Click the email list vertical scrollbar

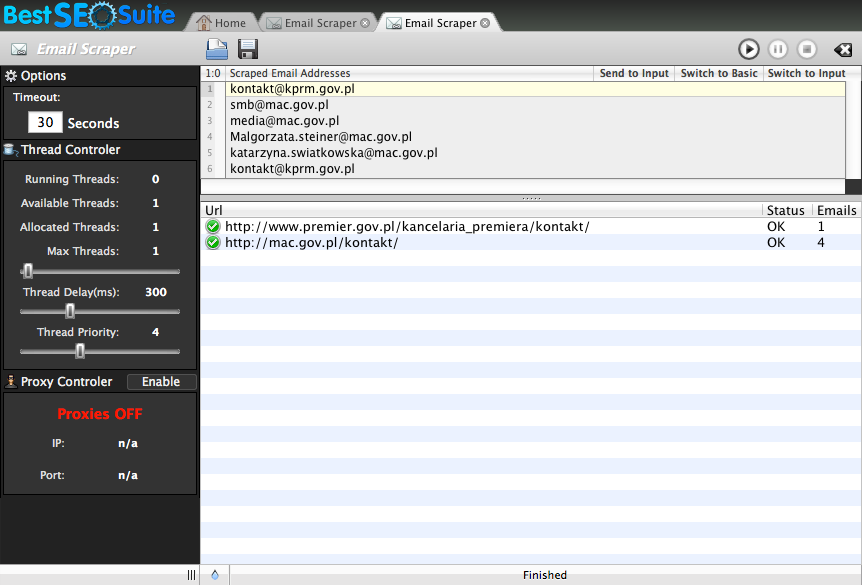(x=853, y=130)
